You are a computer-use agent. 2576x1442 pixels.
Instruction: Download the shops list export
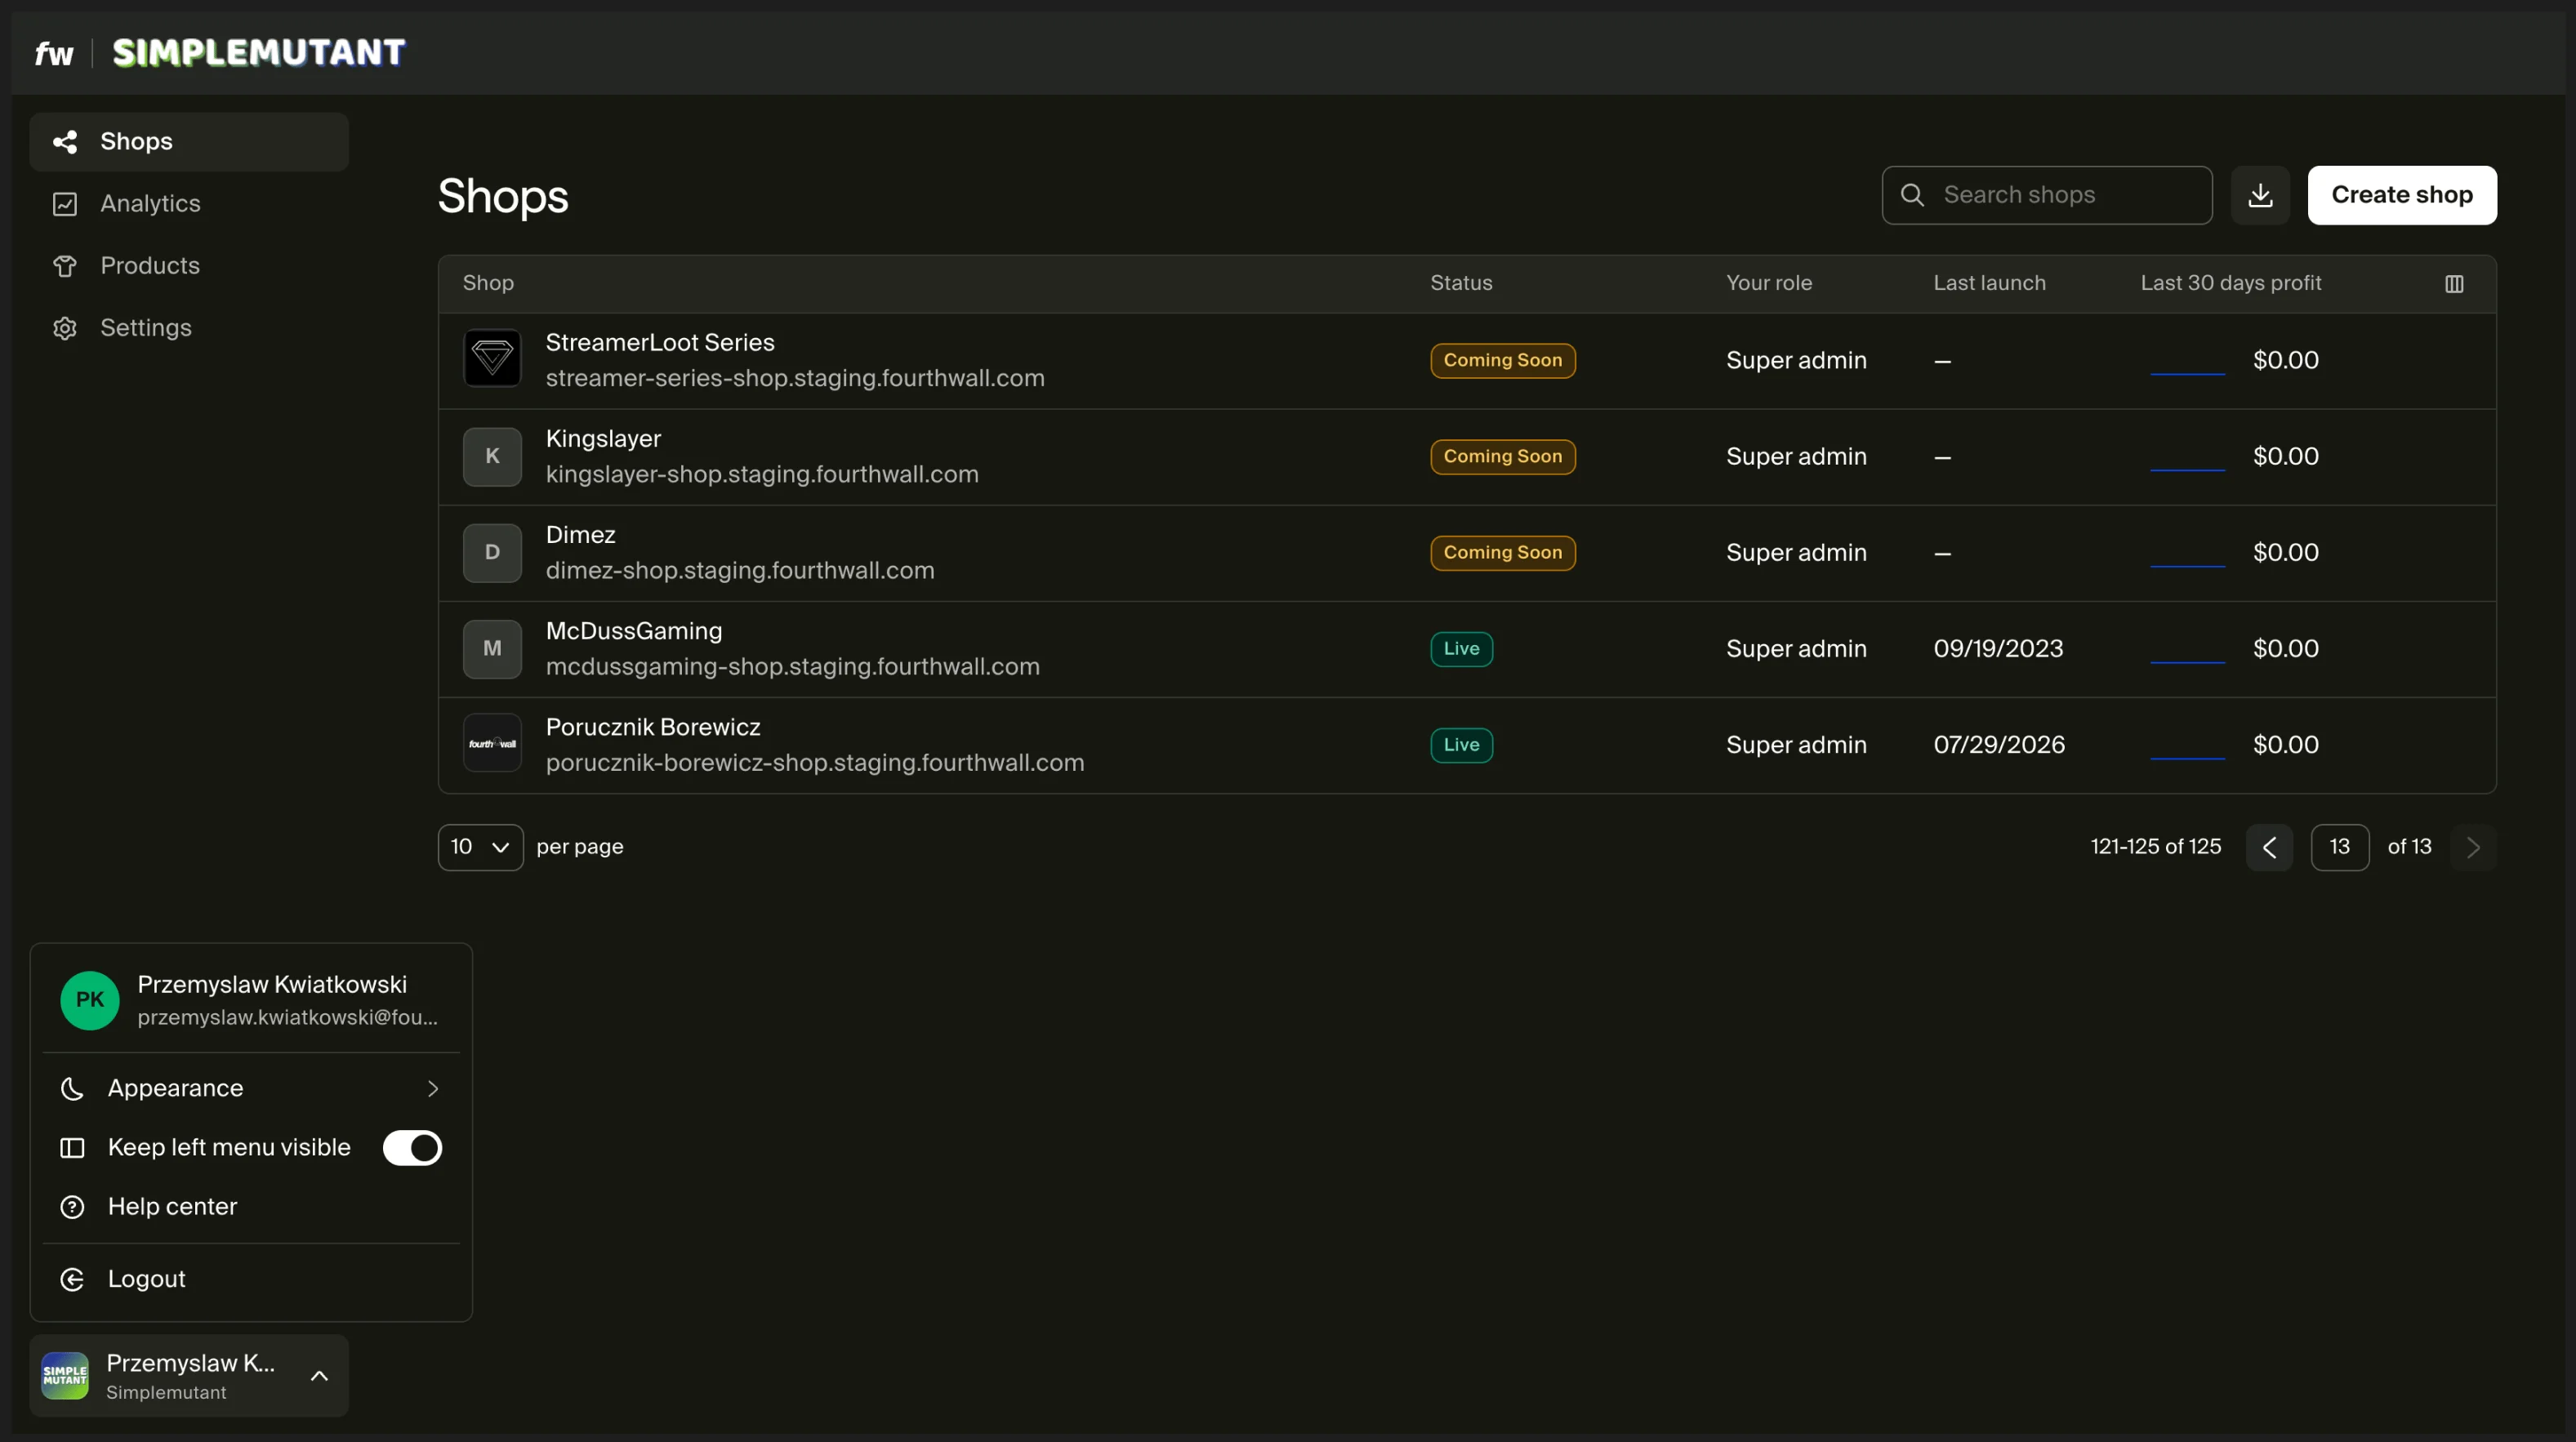point(2260,195)
